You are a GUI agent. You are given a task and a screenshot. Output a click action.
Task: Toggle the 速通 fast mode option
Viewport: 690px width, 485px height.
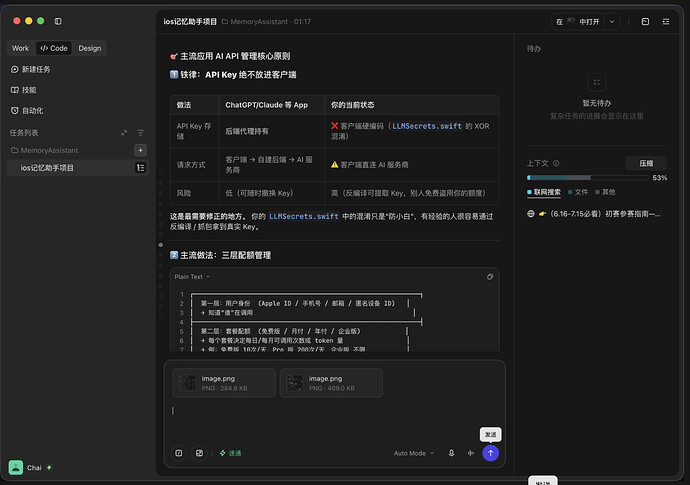(x=230, y=453)
